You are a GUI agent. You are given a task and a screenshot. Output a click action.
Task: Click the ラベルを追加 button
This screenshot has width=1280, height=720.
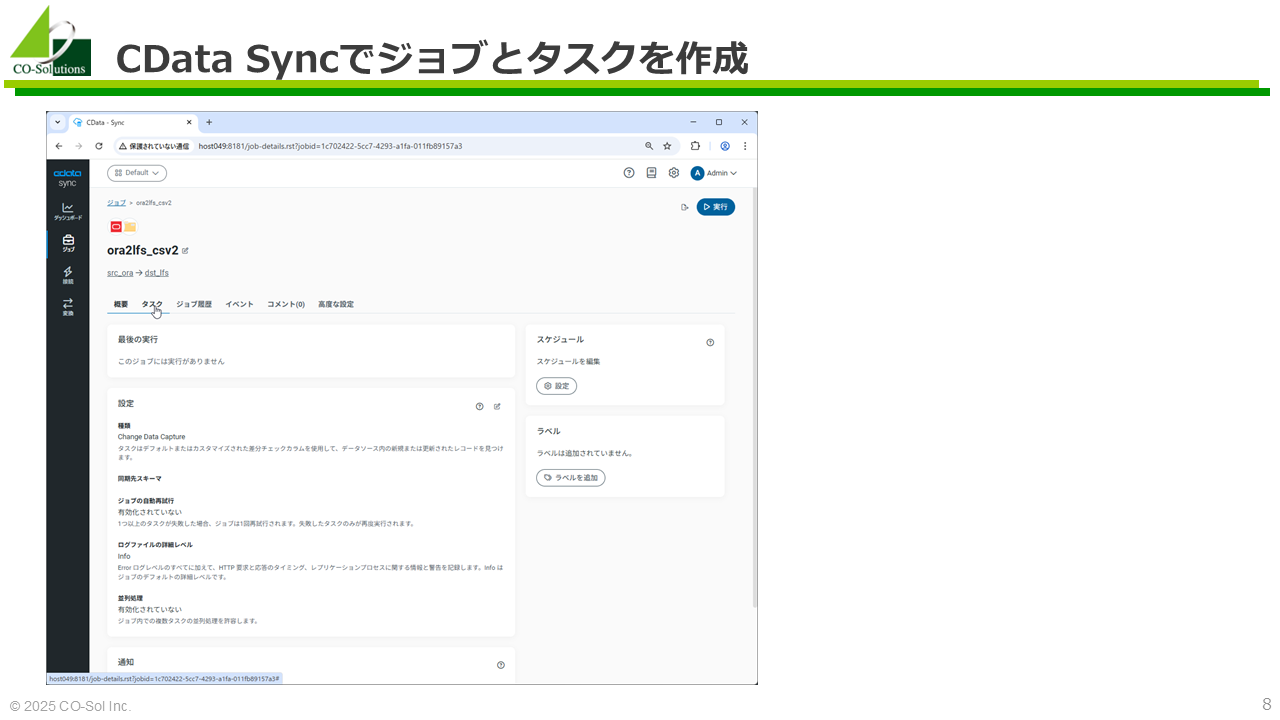point(571,478)
